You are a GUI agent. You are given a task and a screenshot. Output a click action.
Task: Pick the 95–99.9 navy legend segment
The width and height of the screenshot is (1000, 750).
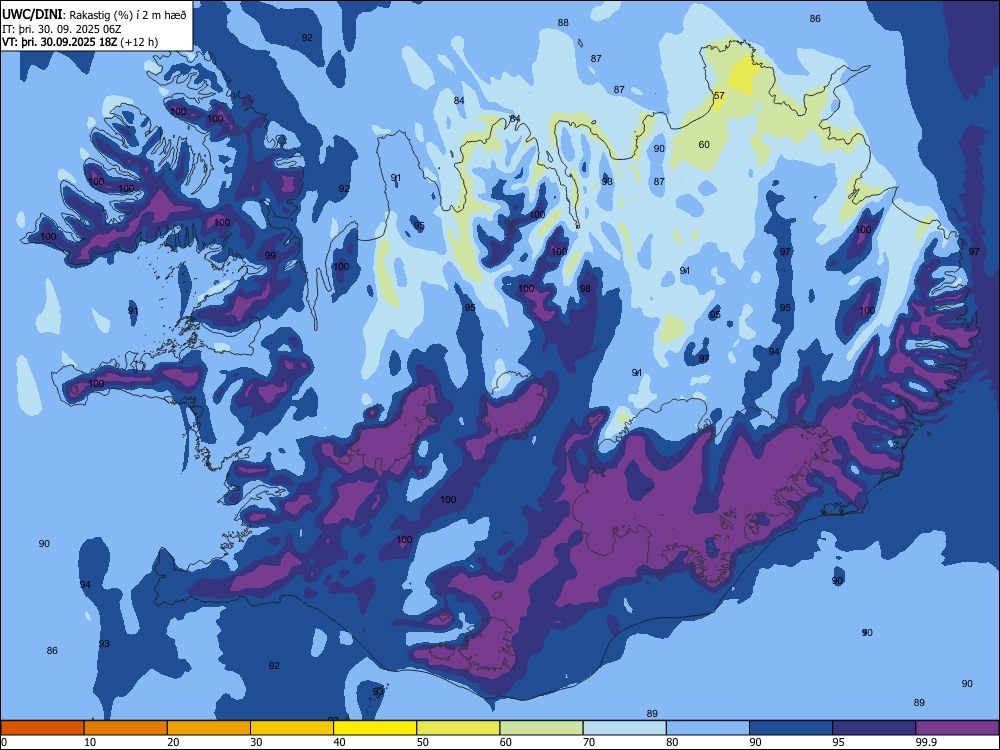coord(874,728)
